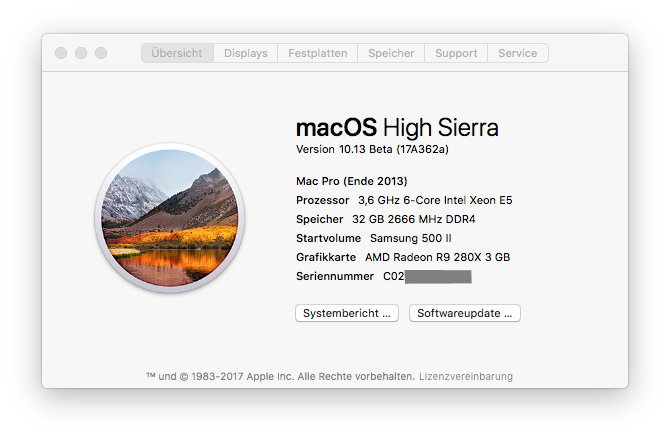The image size is (670, 438).
Task: Click the macOS High Sierra heading
Action: (x=397, y=127)
